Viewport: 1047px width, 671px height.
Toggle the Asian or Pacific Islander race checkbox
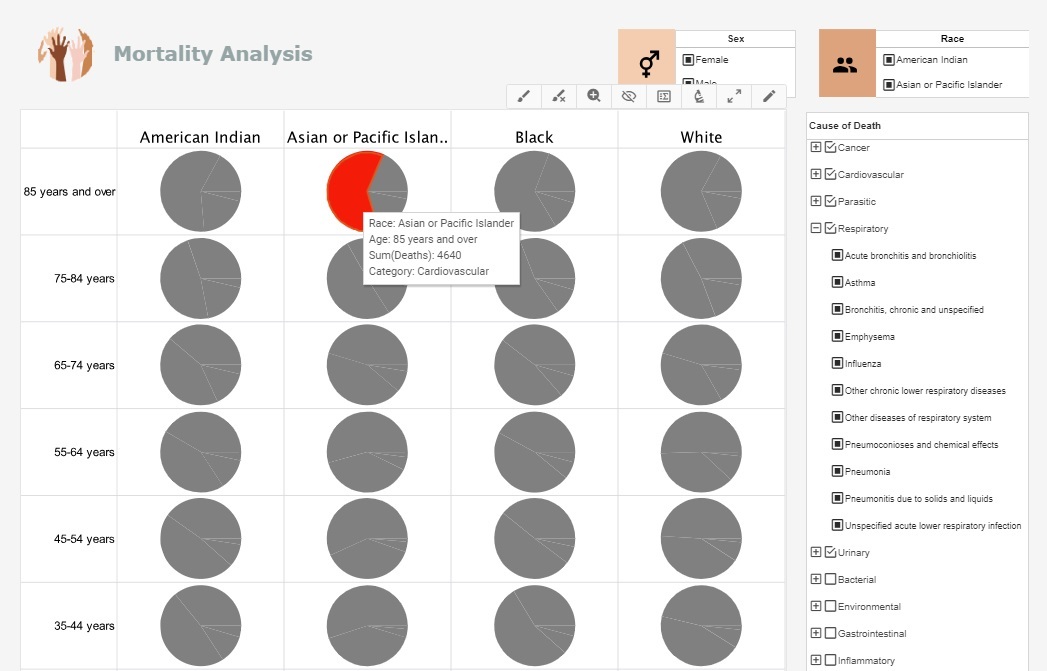point(889,85)
